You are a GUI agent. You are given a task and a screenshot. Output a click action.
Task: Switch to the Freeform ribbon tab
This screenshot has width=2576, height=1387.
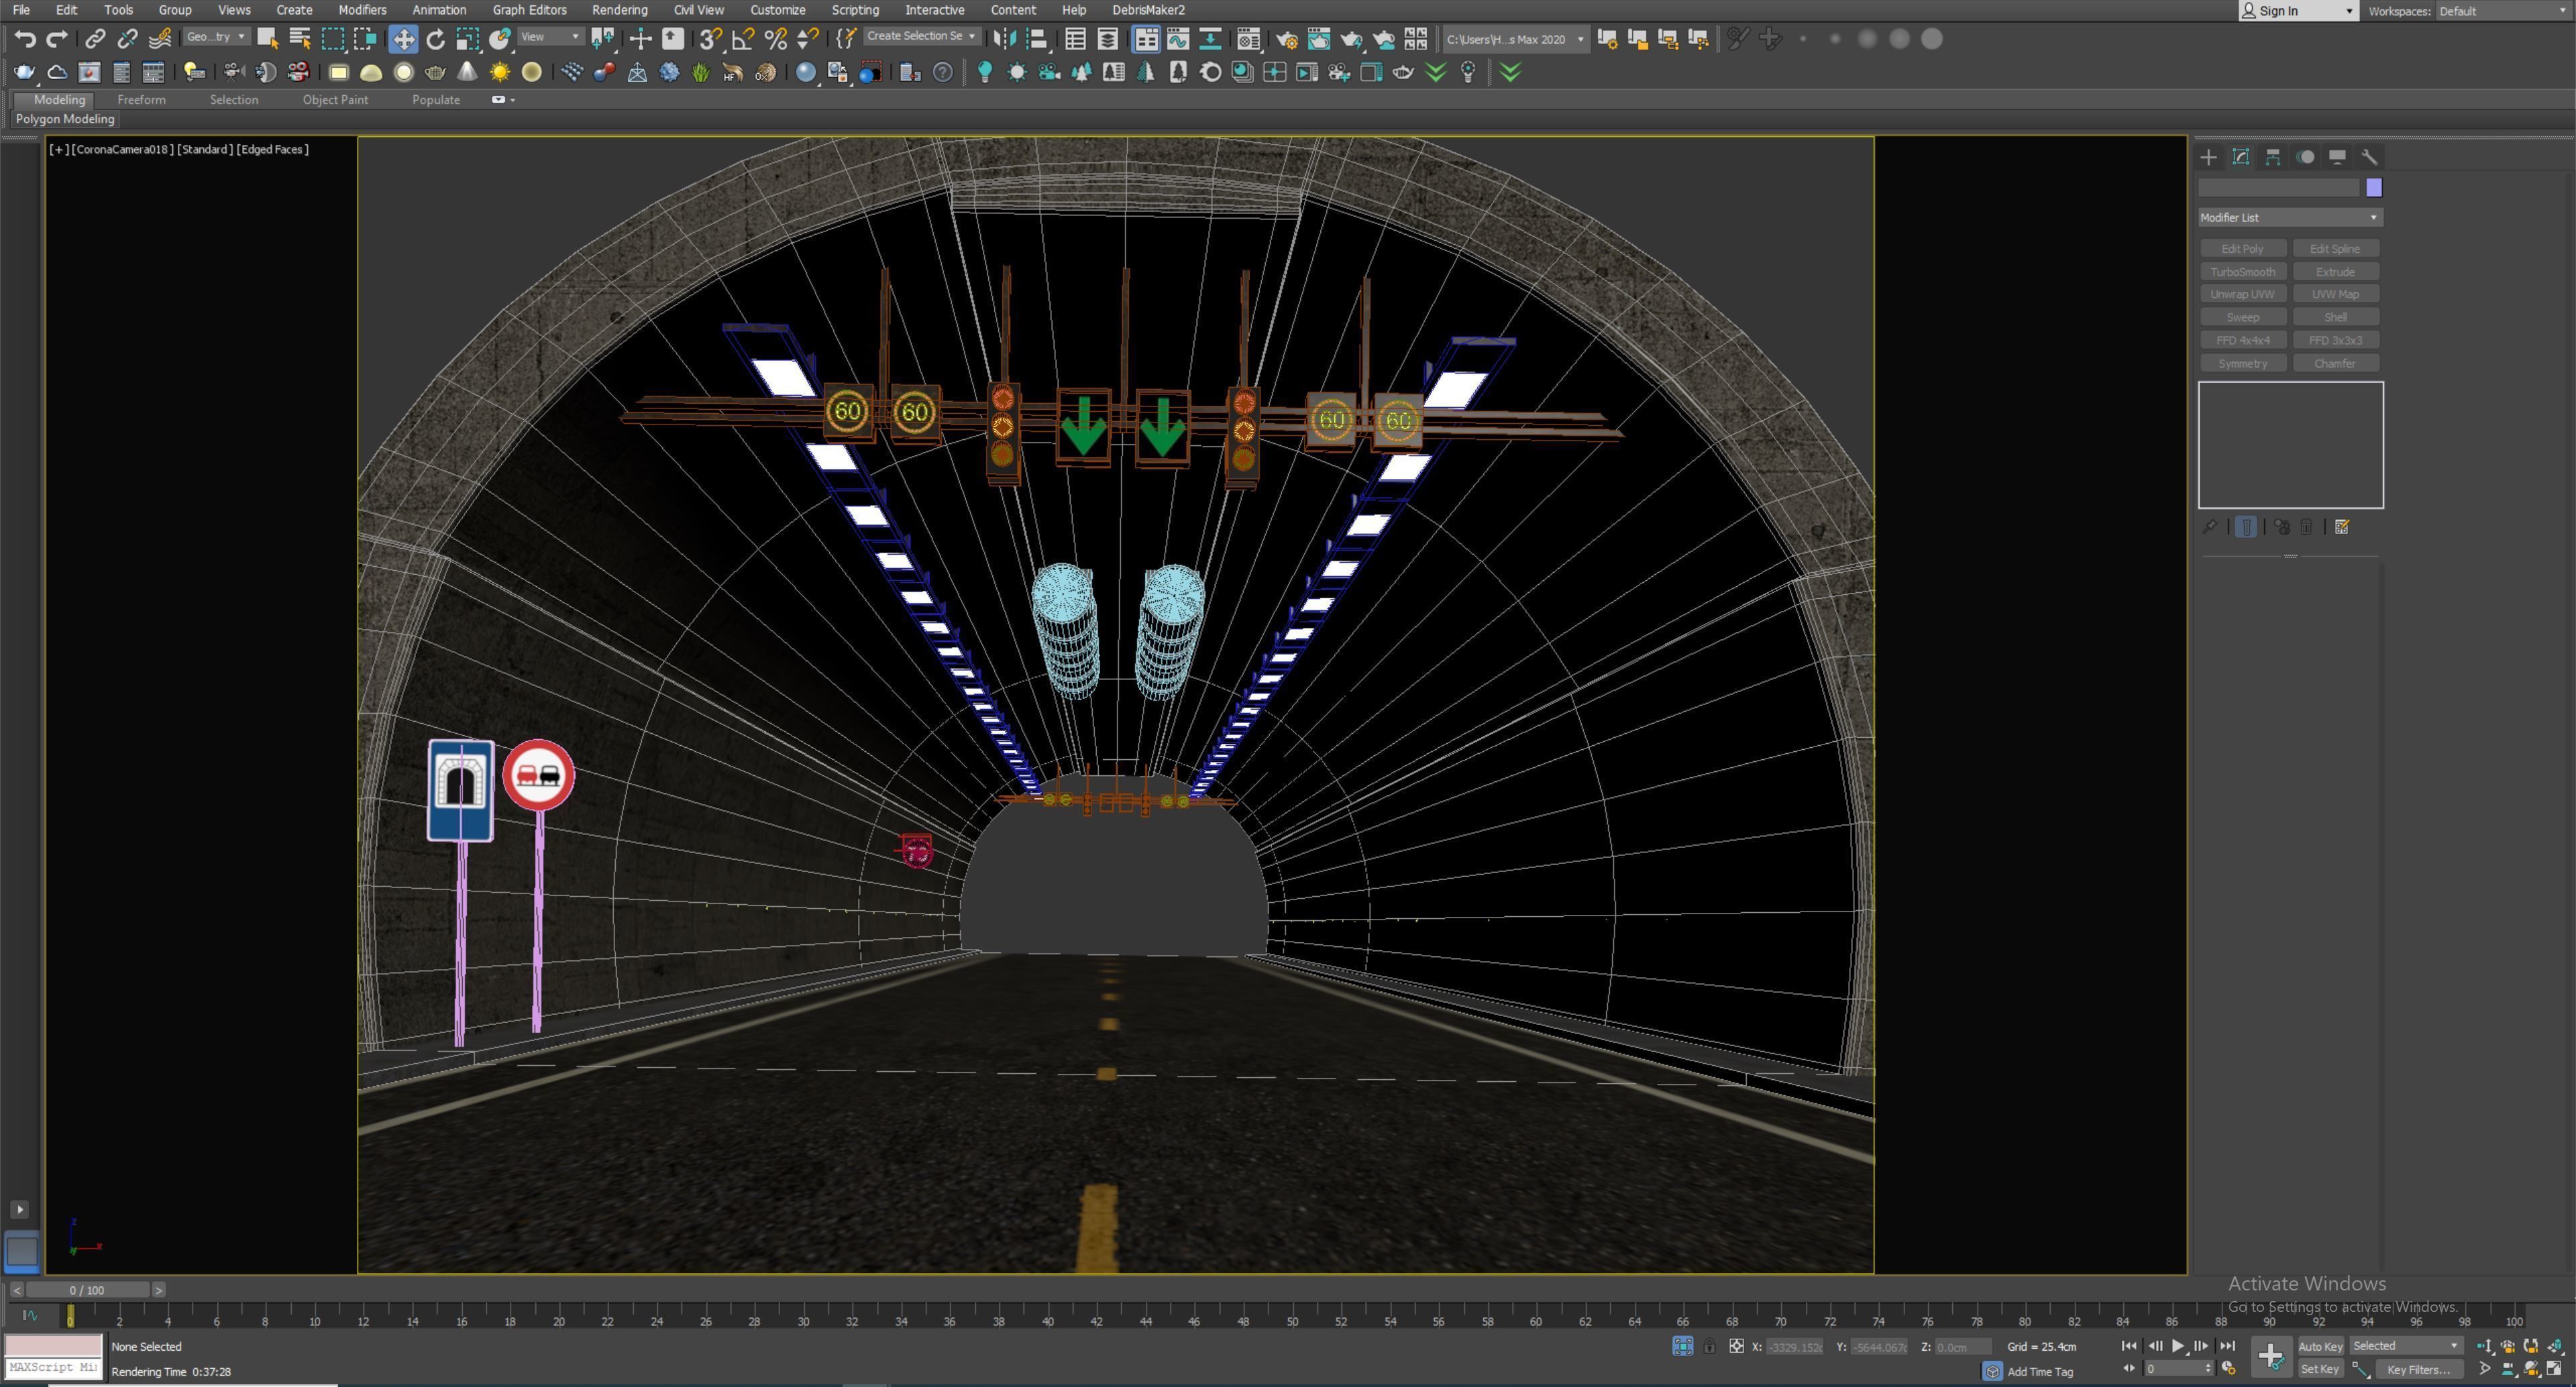[141, 100]
